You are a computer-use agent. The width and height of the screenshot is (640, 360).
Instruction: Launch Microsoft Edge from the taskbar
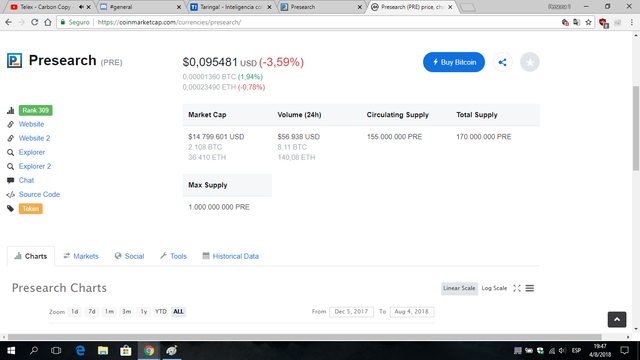80,351
